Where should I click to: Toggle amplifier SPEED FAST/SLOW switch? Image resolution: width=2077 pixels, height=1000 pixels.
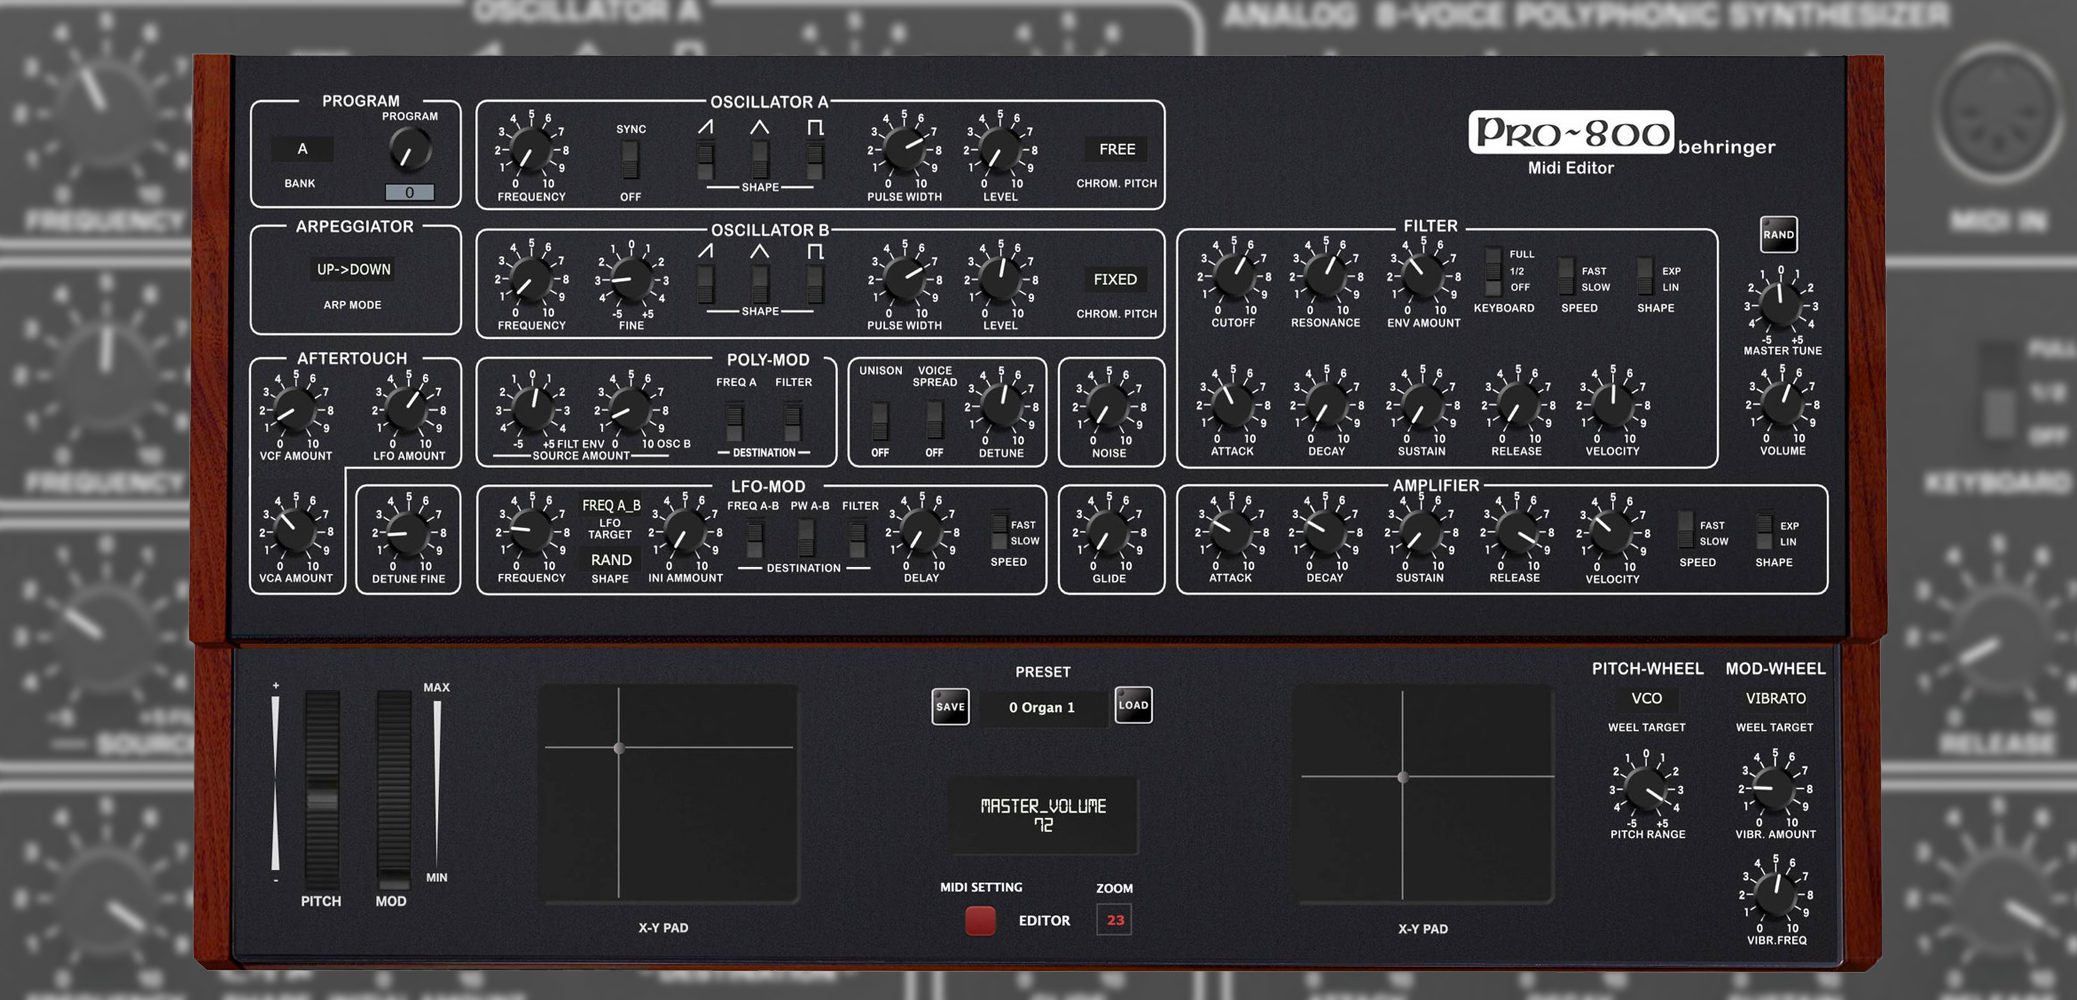1685,532
